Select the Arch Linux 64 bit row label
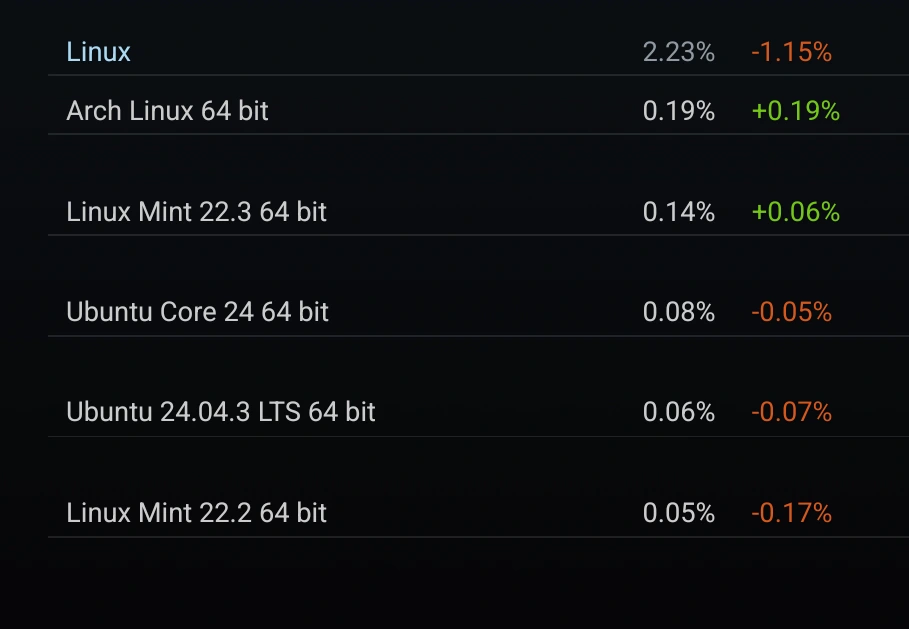Image resolution: width=909 pixels, height=629 pixels. [167, 111]
